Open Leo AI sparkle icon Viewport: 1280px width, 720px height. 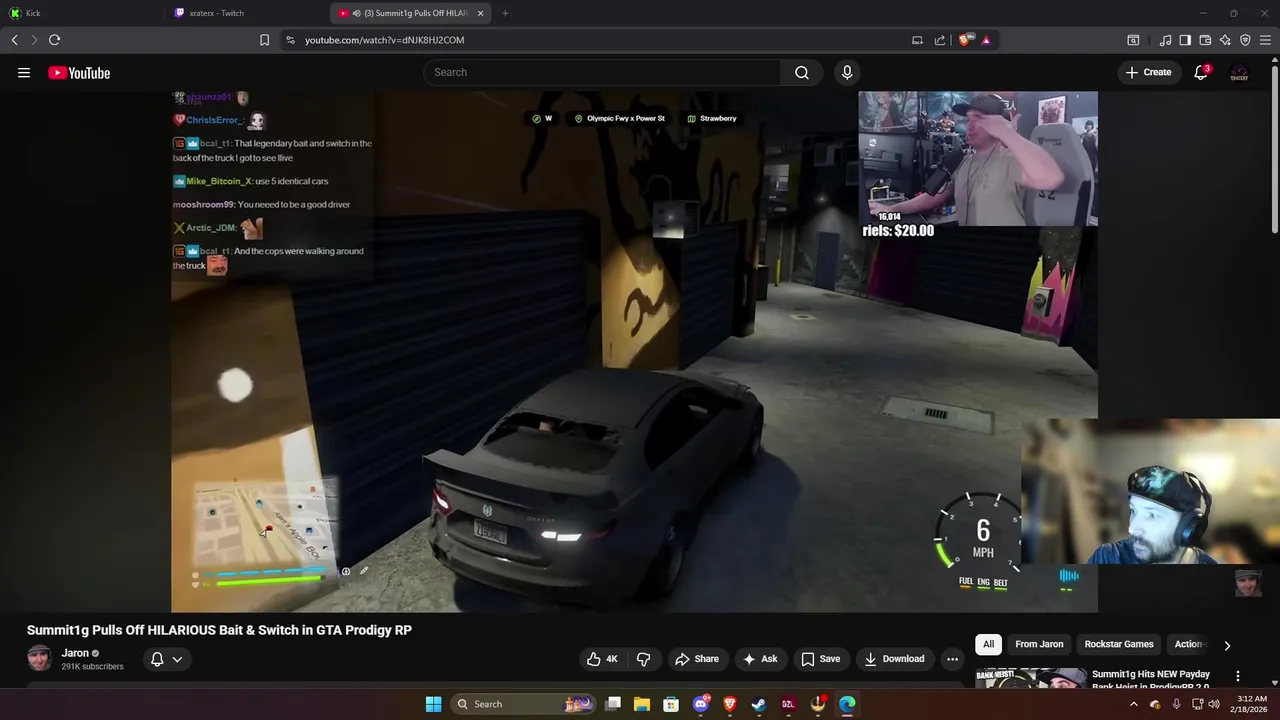tap(1225, 40)
